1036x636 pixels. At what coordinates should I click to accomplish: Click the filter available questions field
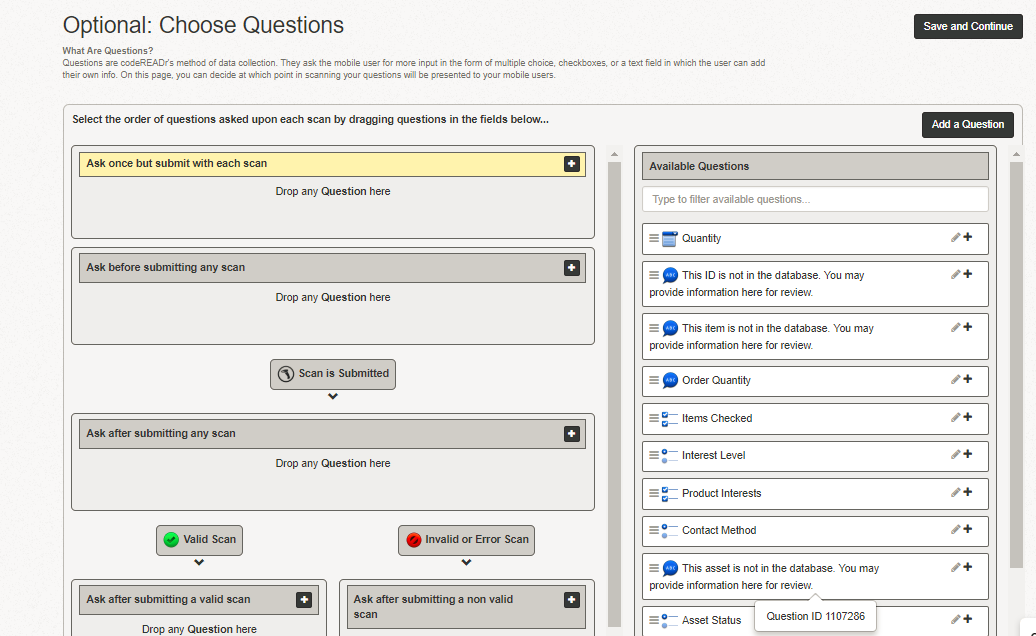coord(815,199)
